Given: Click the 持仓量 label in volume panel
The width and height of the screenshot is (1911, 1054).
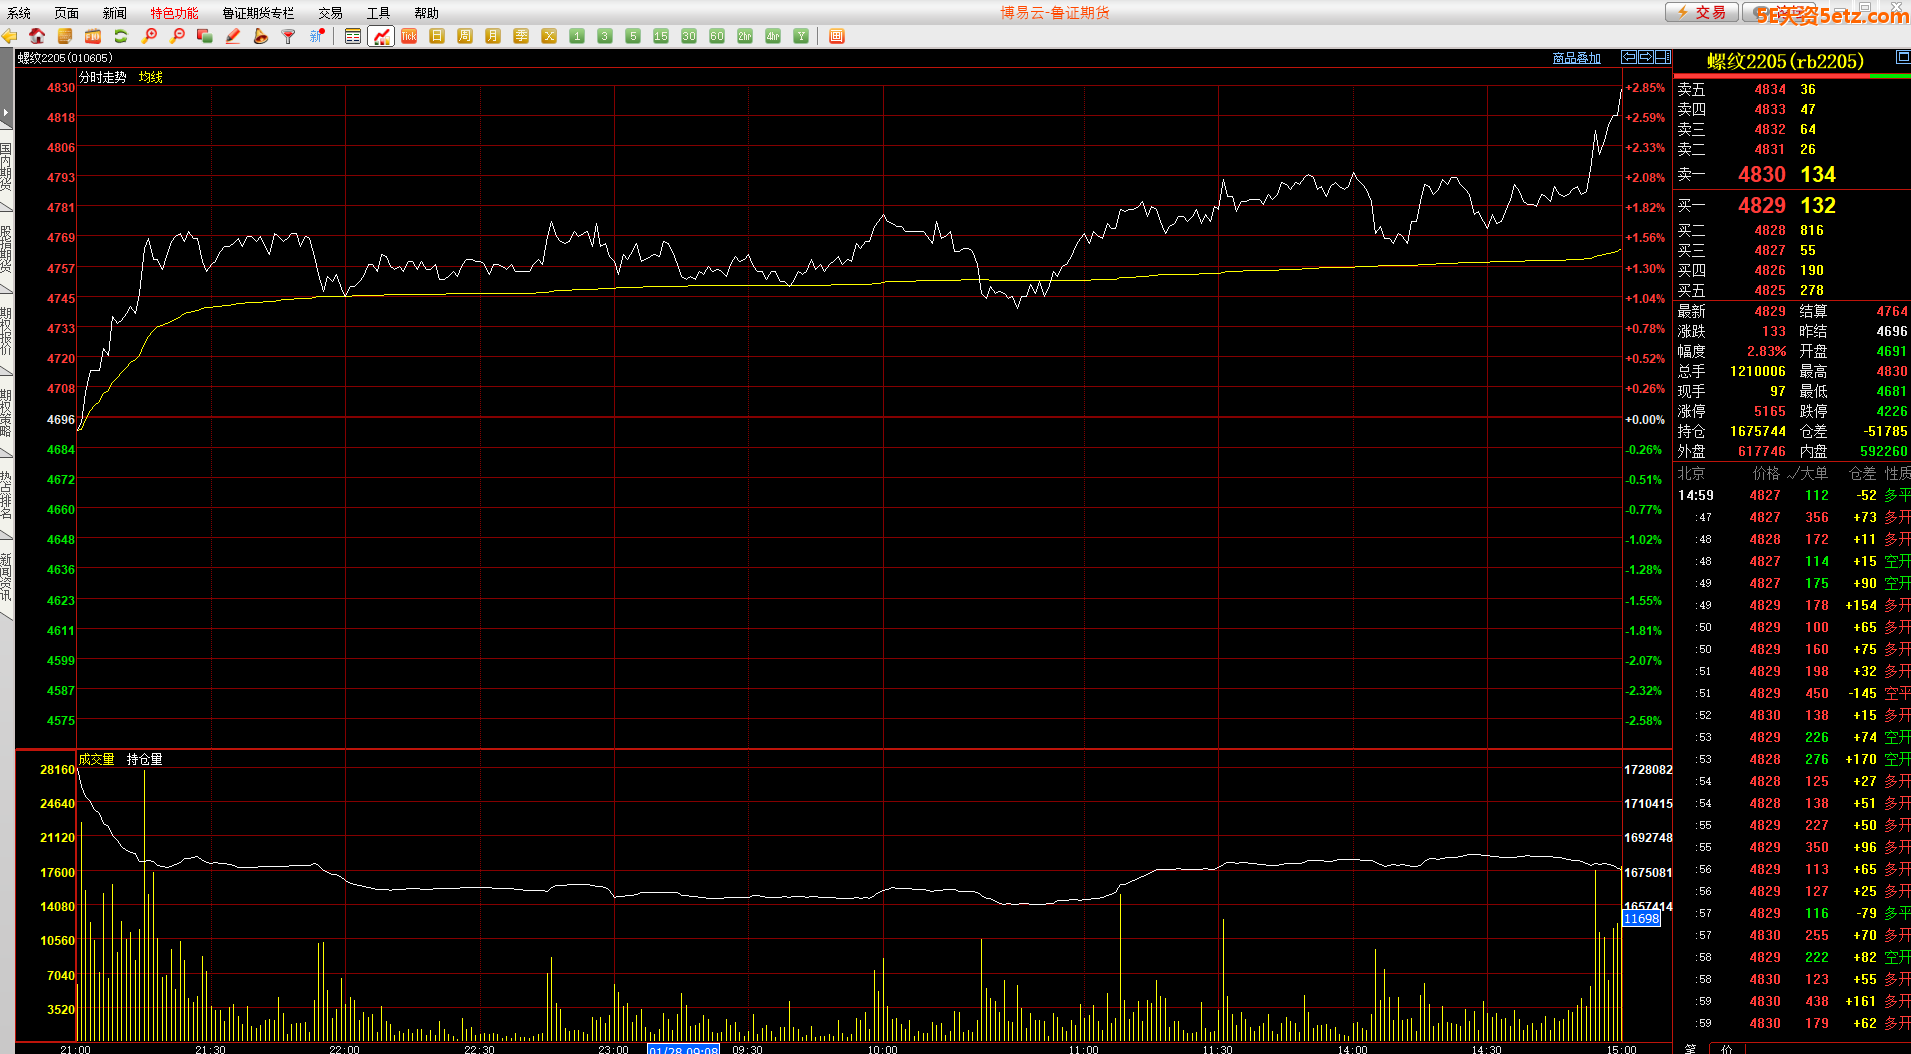Looking at the screenshot, I should tap(144, 759).
